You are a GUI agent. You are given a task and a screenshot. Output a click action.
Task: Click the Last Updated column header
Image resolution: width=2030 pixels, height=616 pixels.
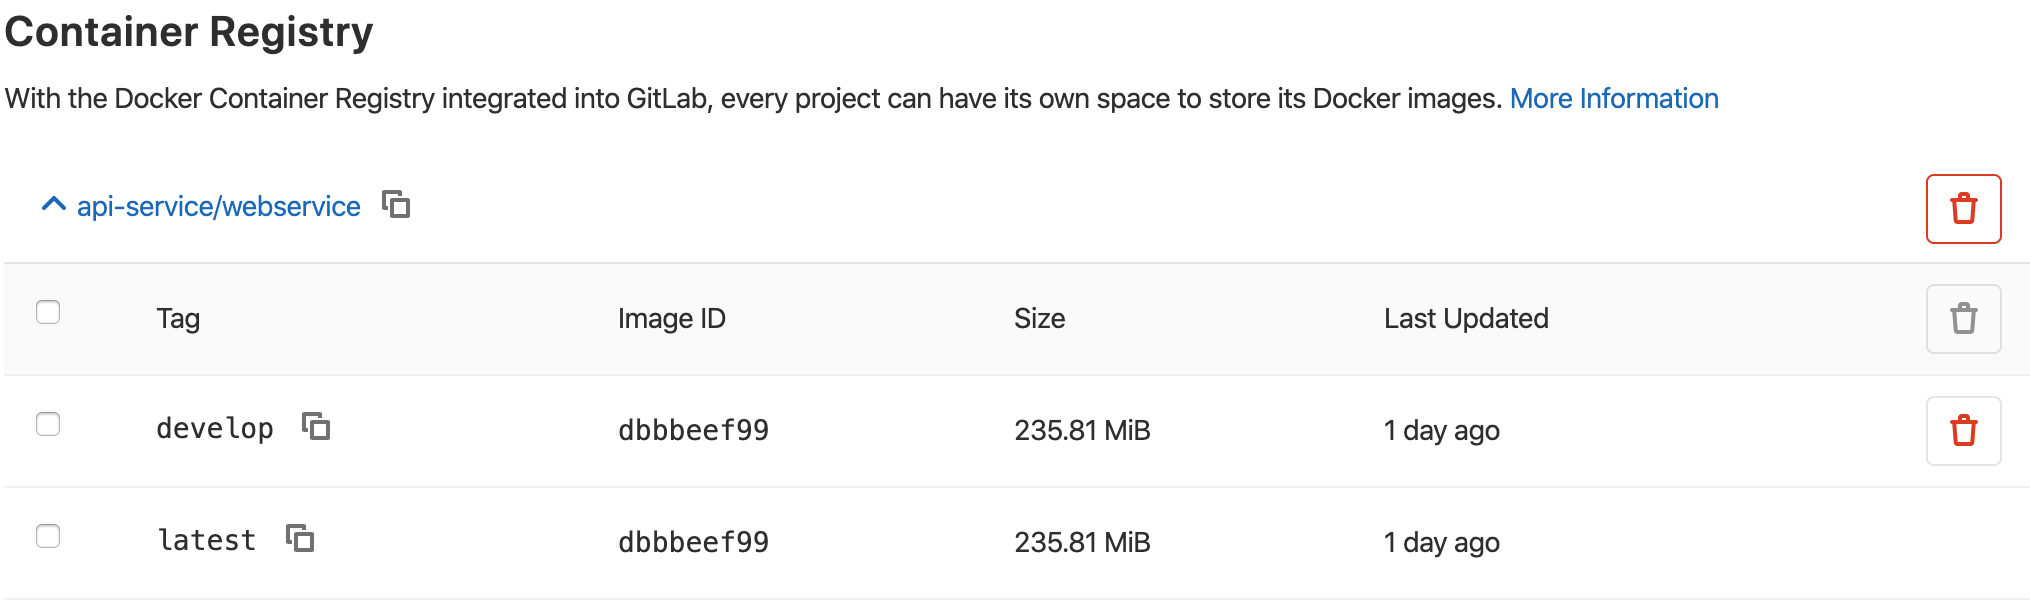(x=1465, y=319)
